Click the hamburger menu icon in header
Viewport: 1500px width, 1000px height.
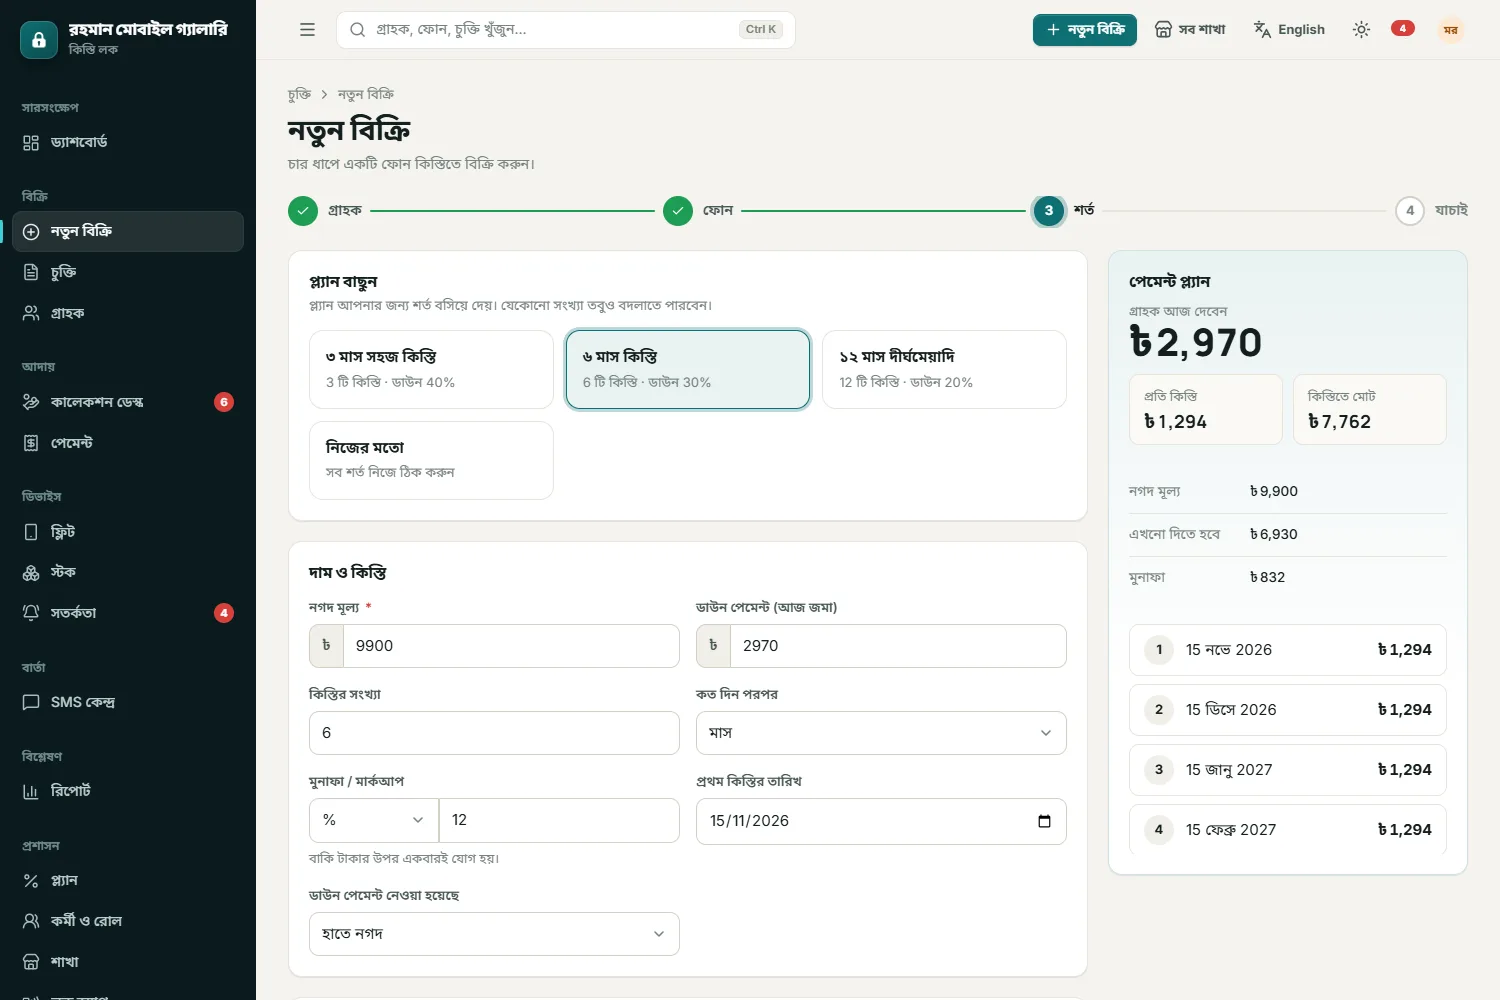[307, 30]
